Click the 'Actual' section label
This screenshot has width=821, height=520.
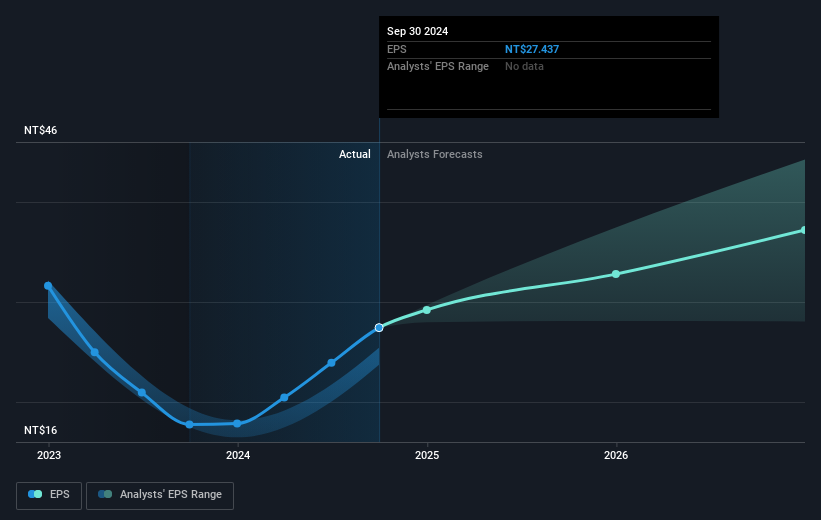[x=354, y=154]
